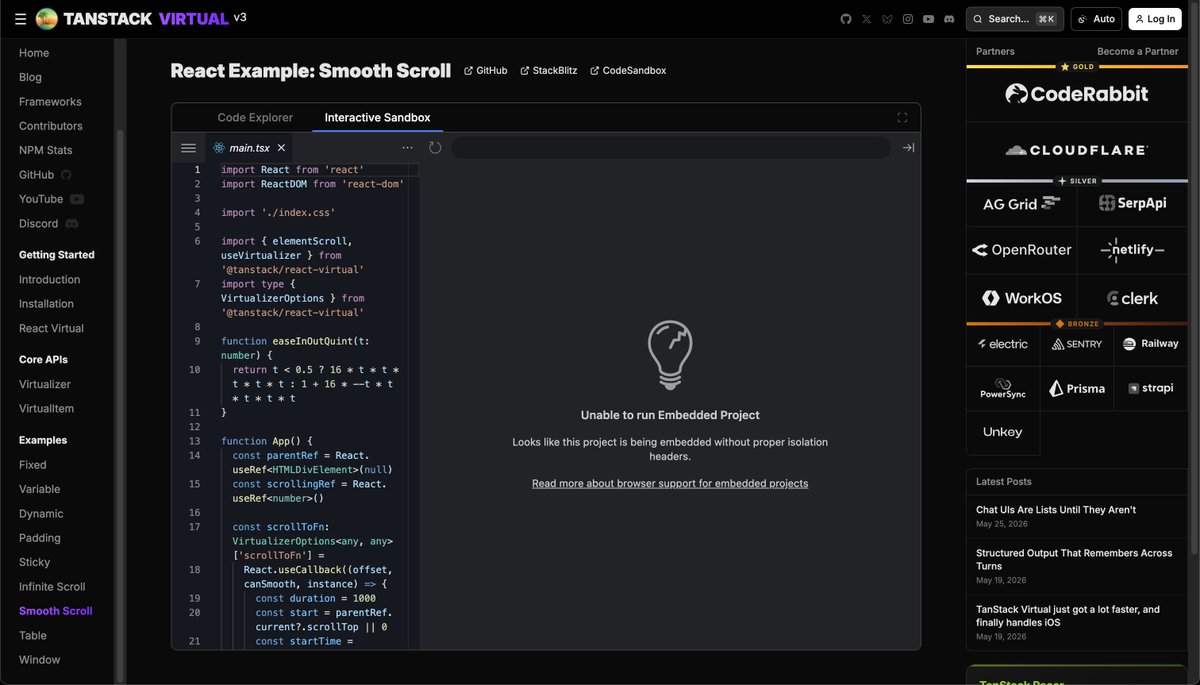Collapse the preview panel arrow icon

click(x=908, y=148)
